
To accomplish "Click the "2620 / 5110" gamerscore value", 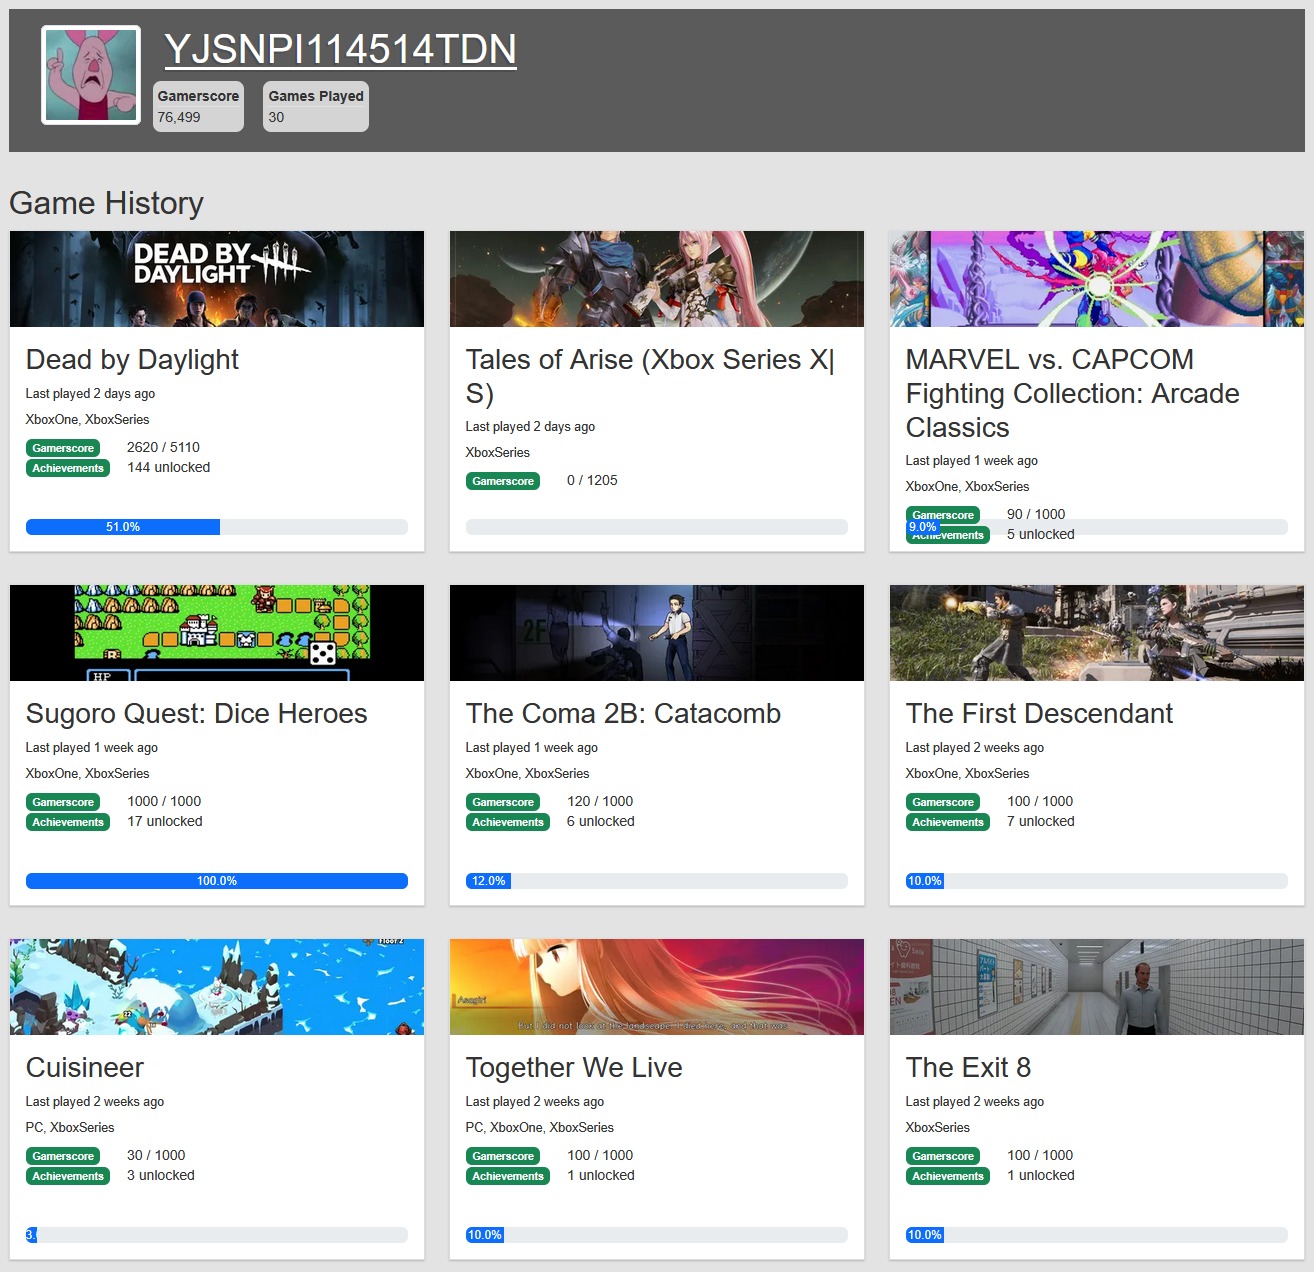I will pos(163,447).
